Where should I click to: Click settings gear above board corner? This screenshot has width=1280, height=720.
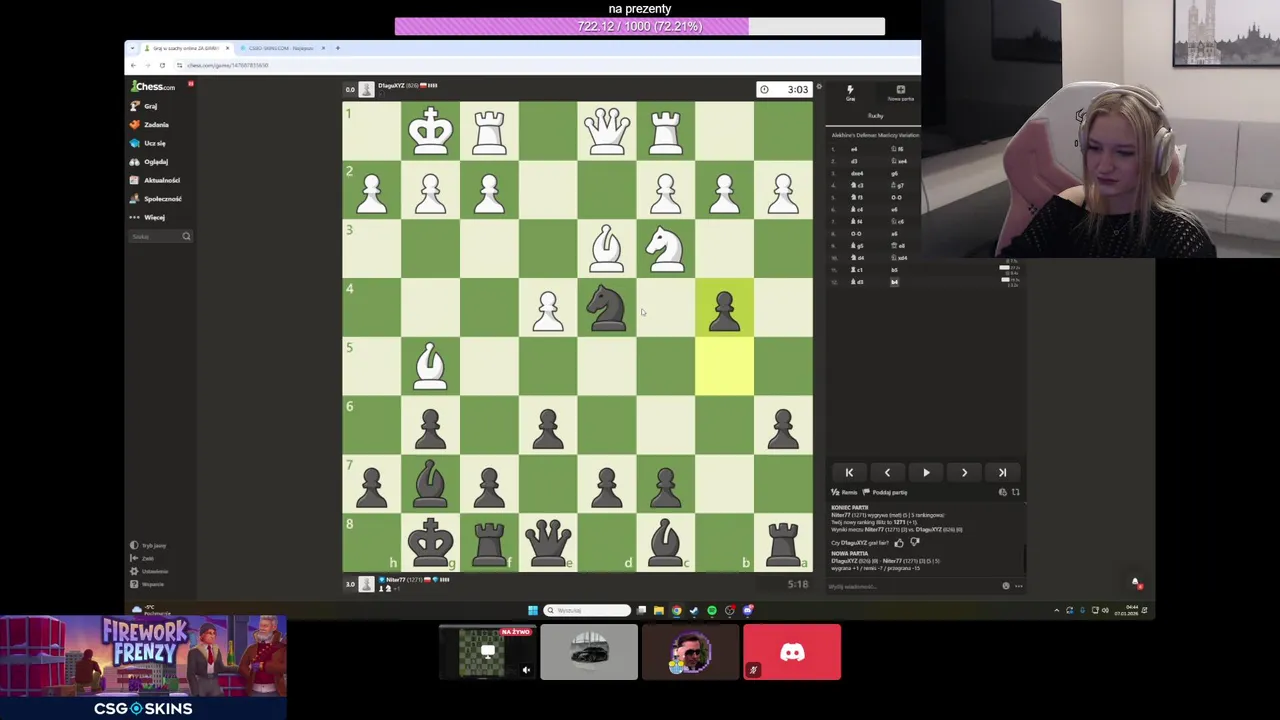[818, 87]
